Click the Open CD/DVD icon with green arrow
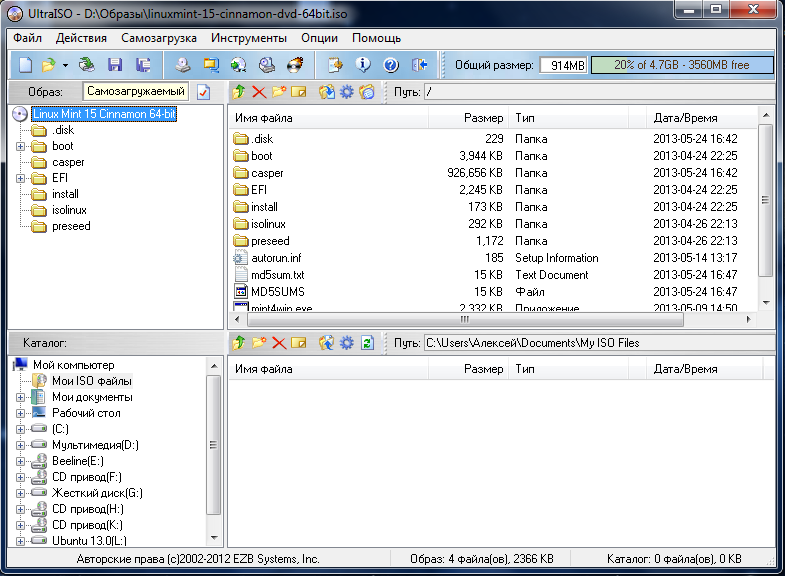 pos(87,65)
